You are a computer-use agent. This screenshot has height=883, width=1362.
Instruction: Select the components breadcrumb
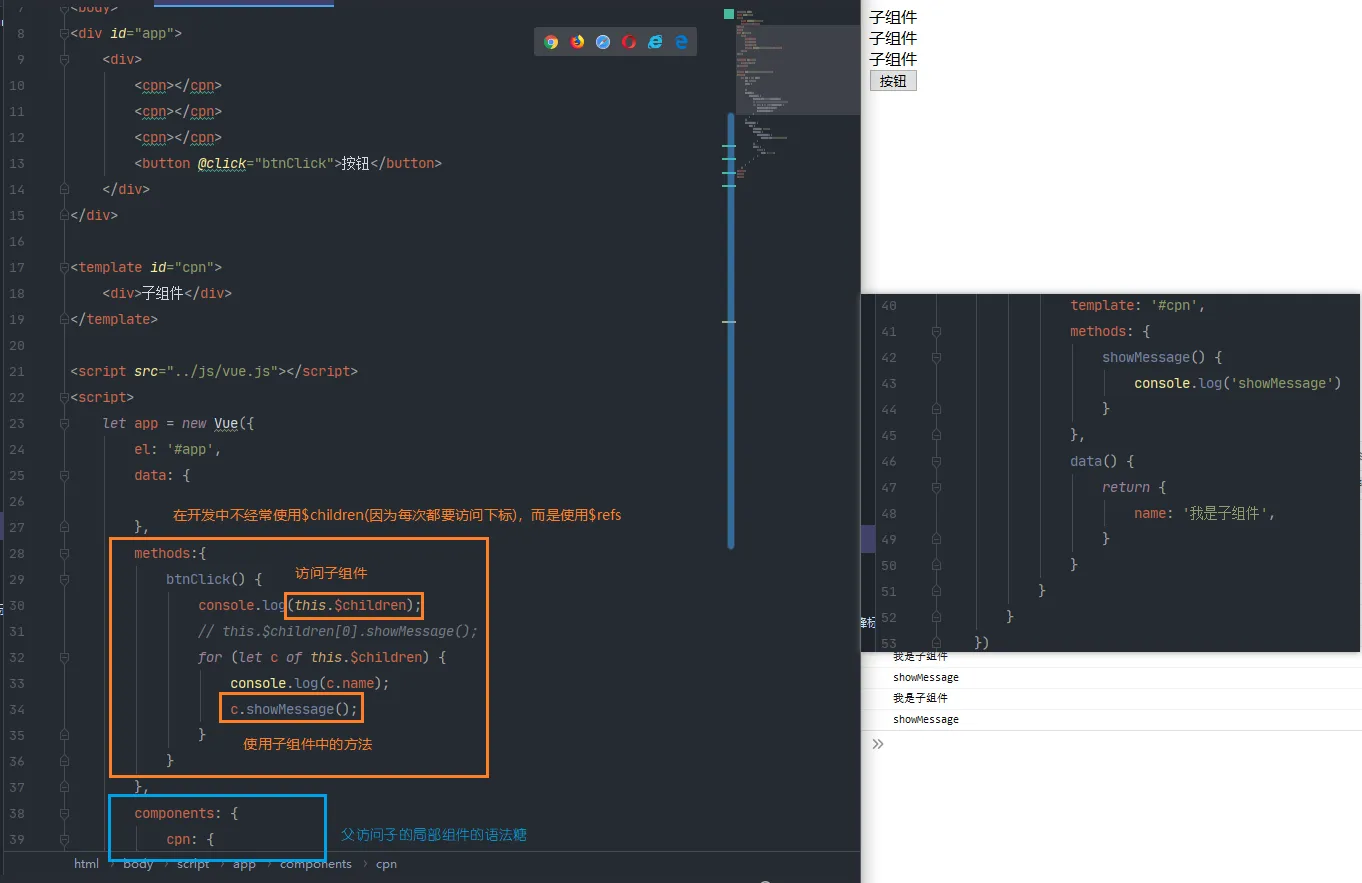[316, 864]
